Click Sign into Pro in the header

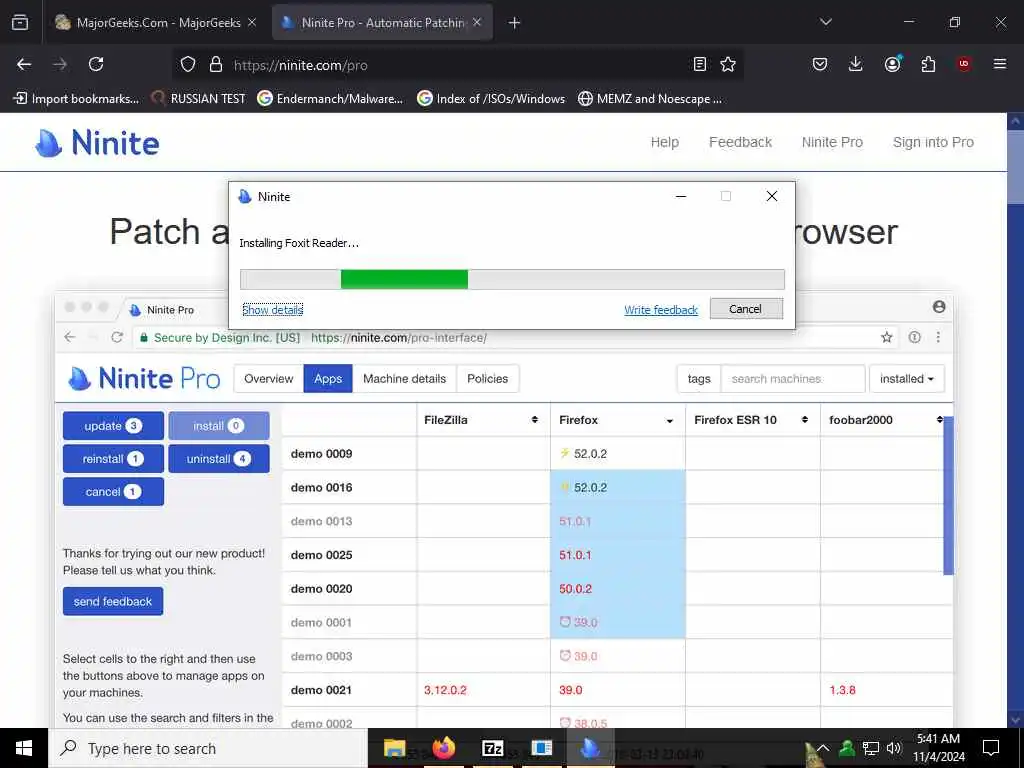pyautogui.click(x=933, y=142)
